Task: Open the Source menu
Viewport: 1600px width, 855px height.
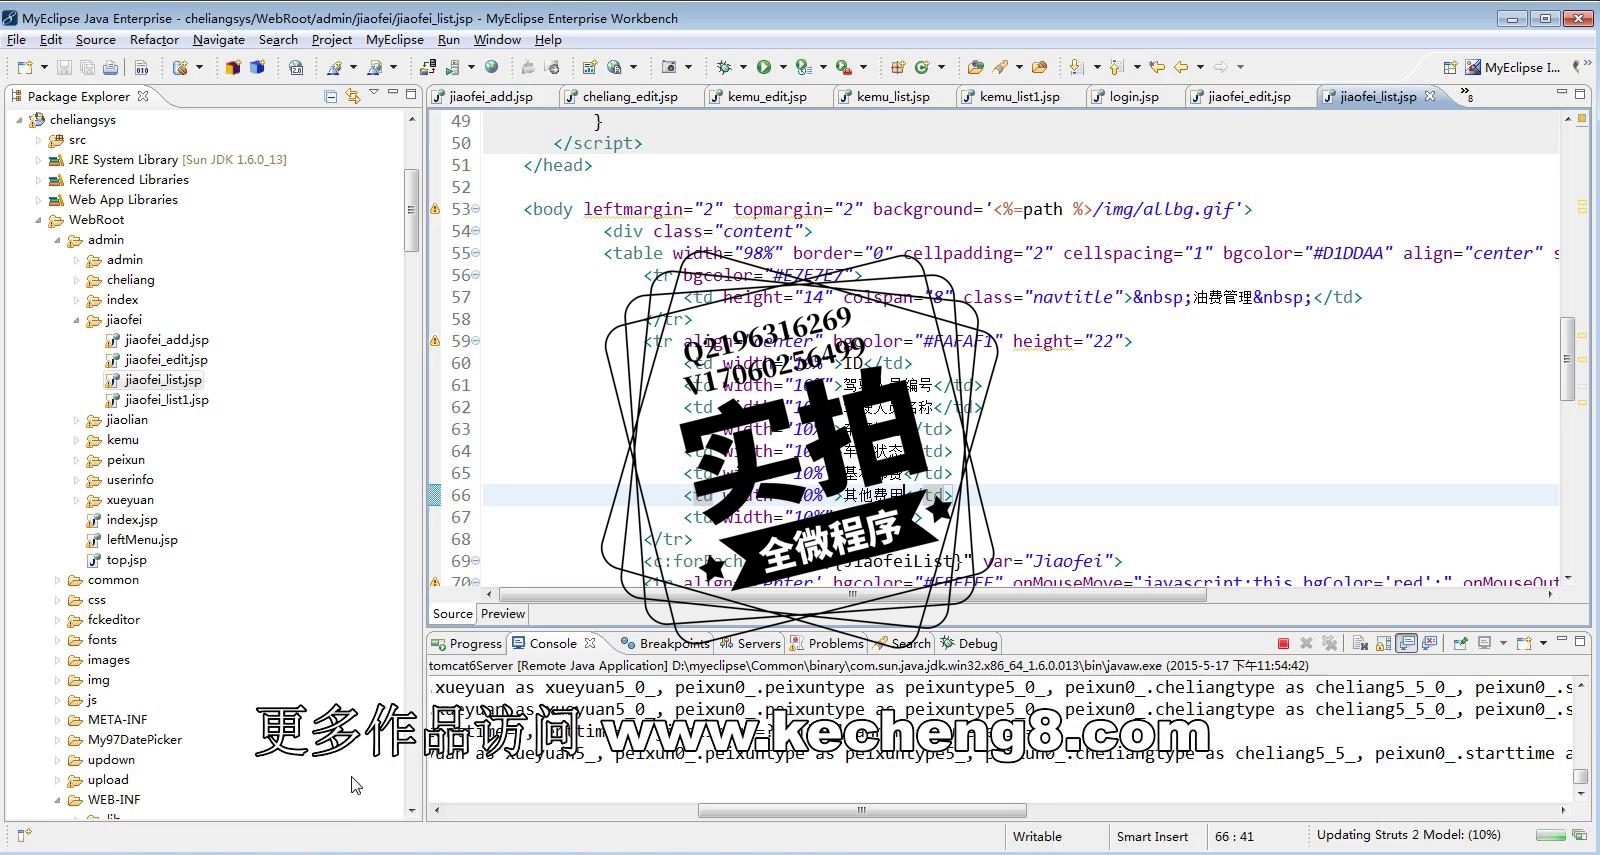Action: tap(95, 40)
